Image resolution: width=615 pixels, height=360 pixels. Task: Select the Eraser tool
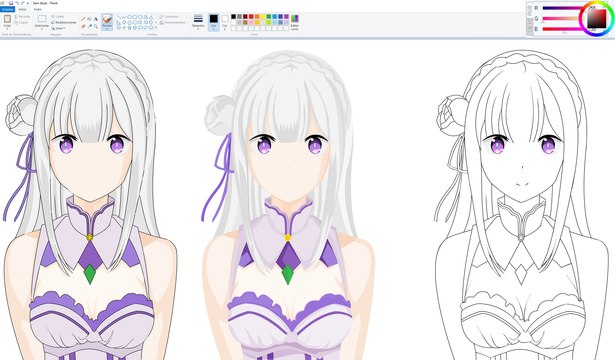83,26
